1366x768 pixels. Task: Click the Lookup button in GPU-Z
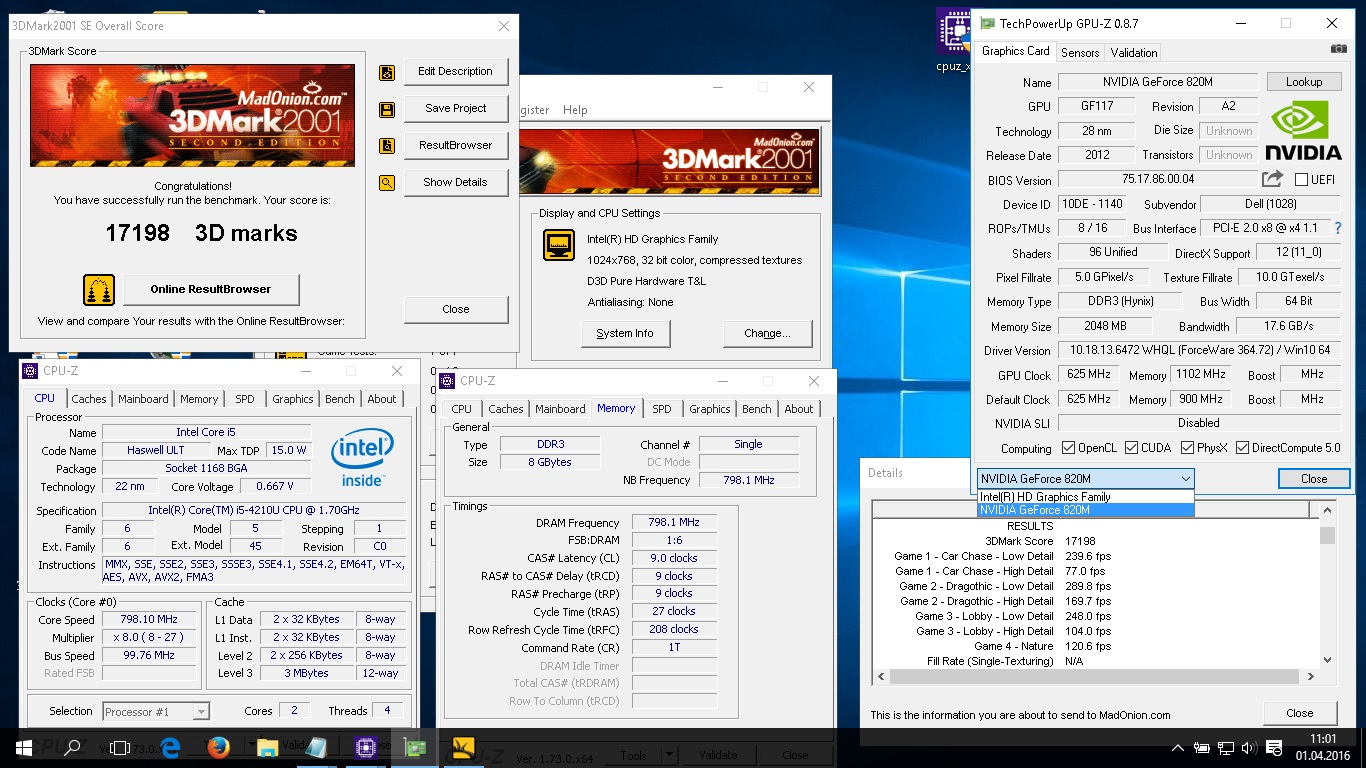[x=1304, y=82]
